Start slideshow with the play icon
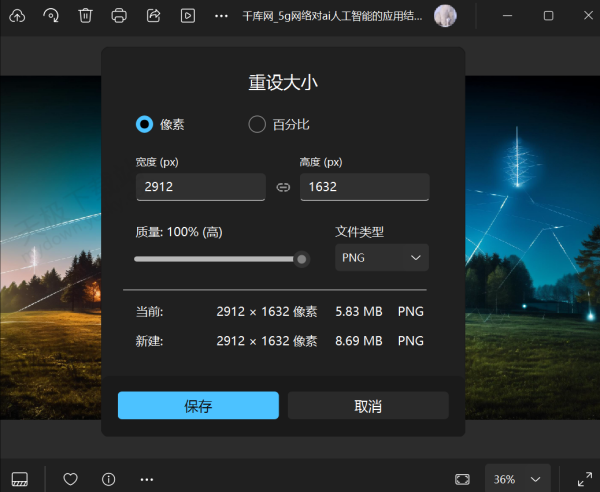The height and width of the screenshot is (492, 600). [188, 16]
